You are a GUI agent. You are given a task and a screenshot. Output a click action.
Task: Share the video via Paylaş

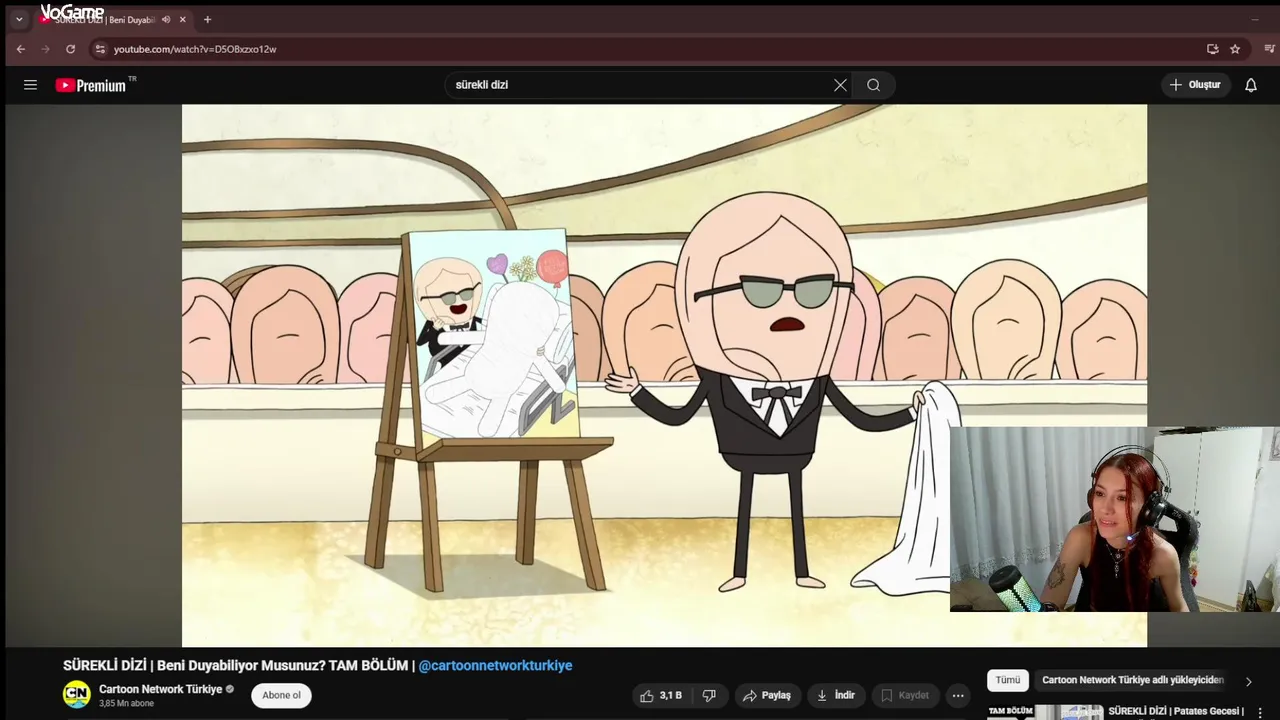(x=766, y=695)
